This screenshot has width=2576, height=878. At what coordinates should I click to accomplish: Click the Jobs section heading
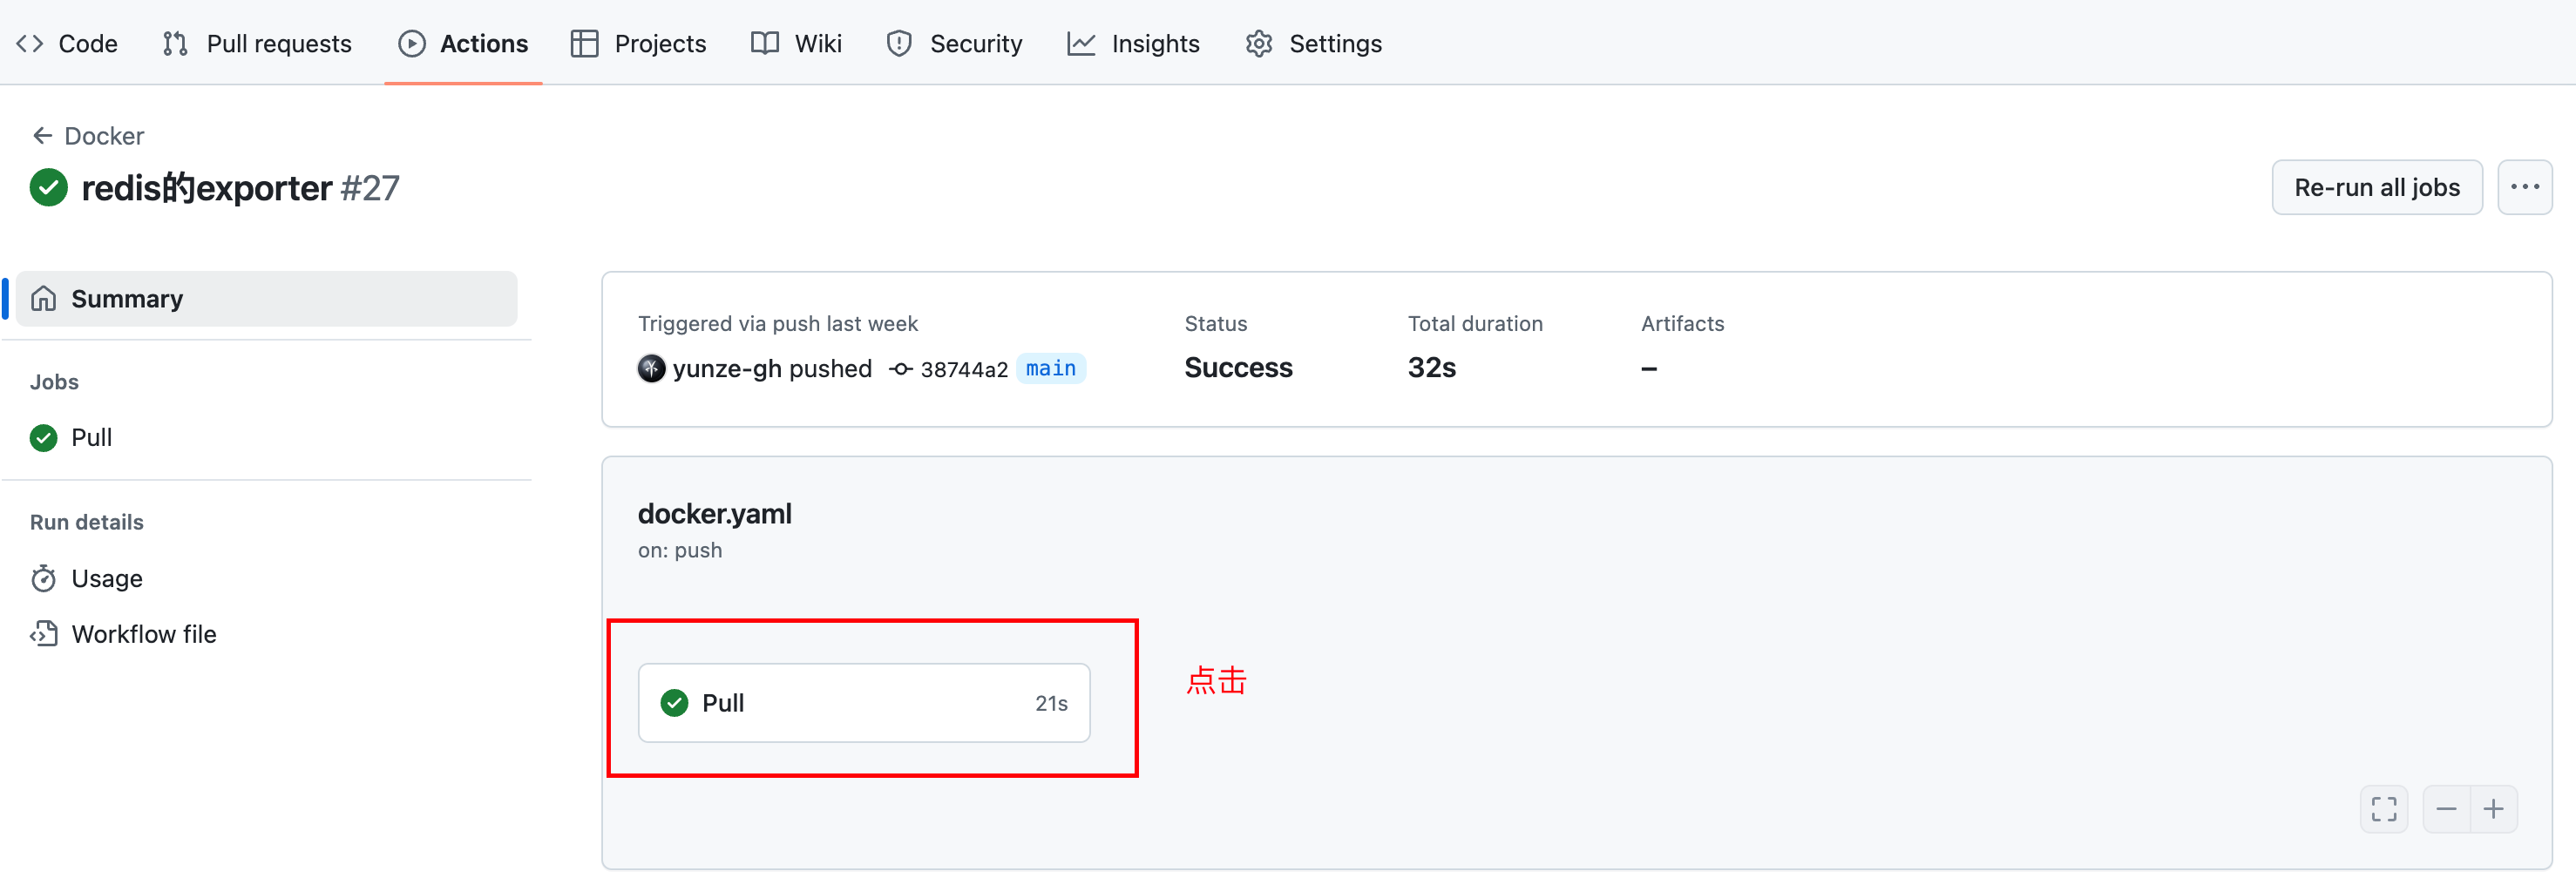click(x=54, y=382)
